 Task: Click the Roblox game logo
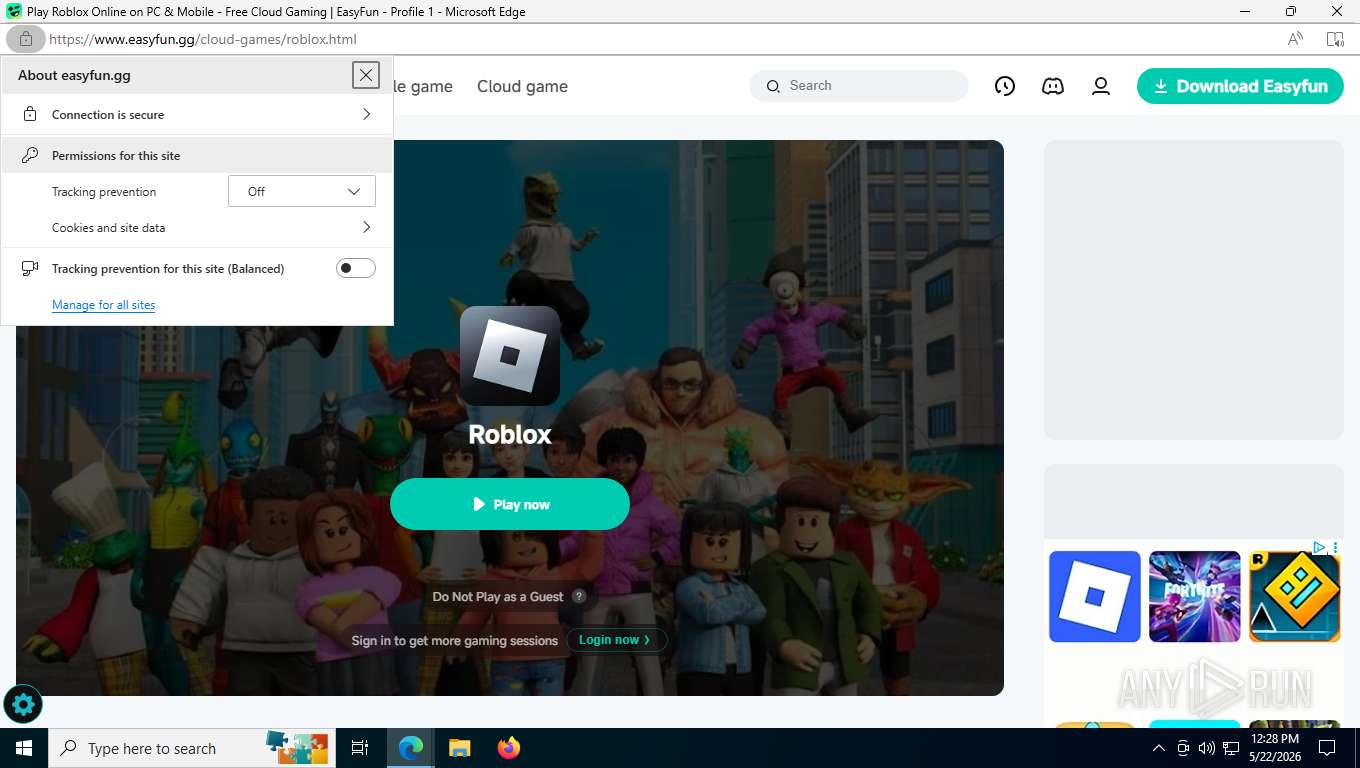coord(510,356)
